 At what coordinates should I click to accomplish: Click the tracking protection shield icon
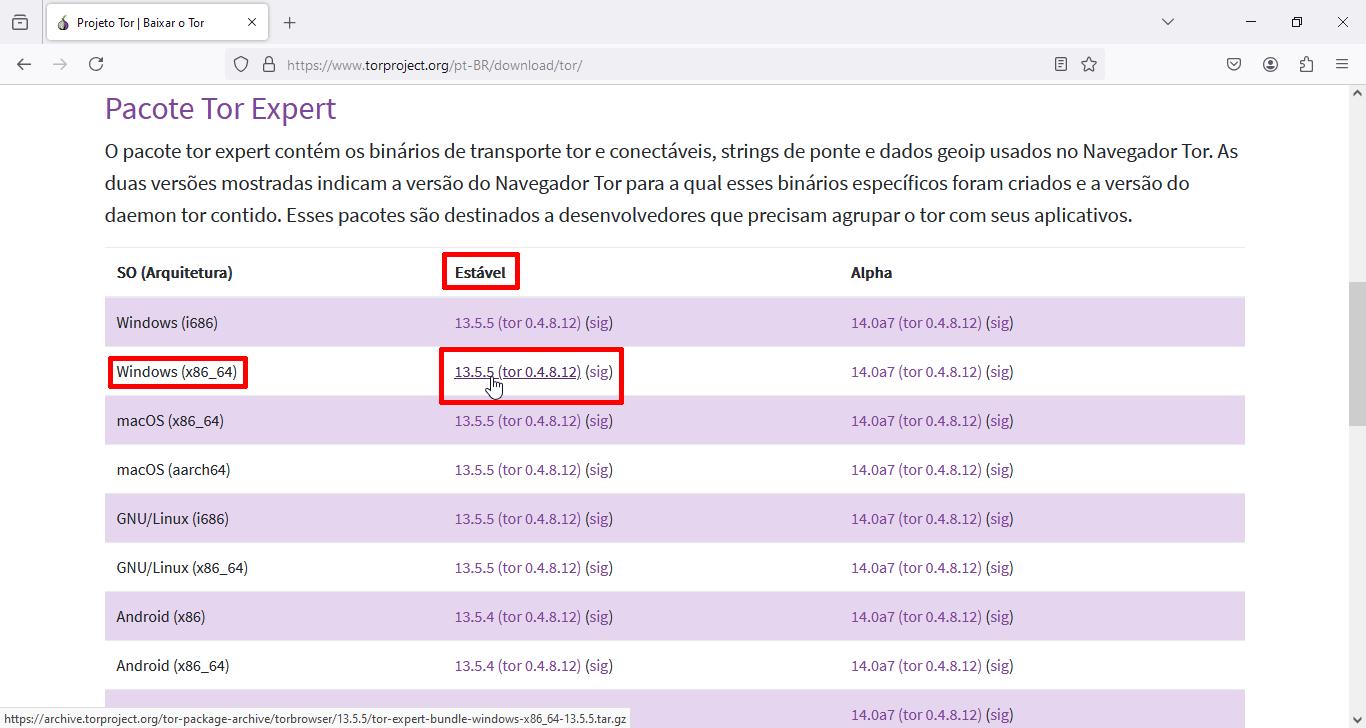pos(241,64)
